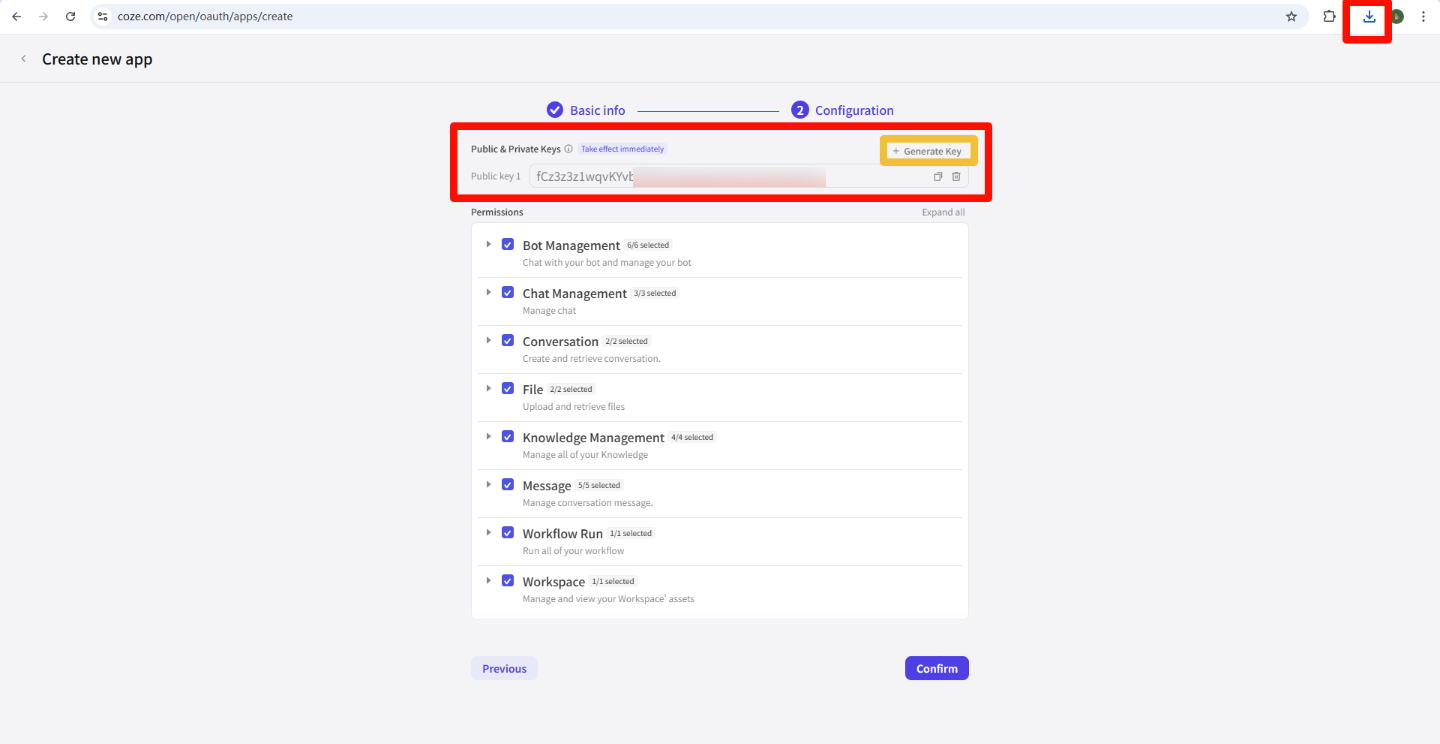Copy the public key 1 value

coord(938,176)
